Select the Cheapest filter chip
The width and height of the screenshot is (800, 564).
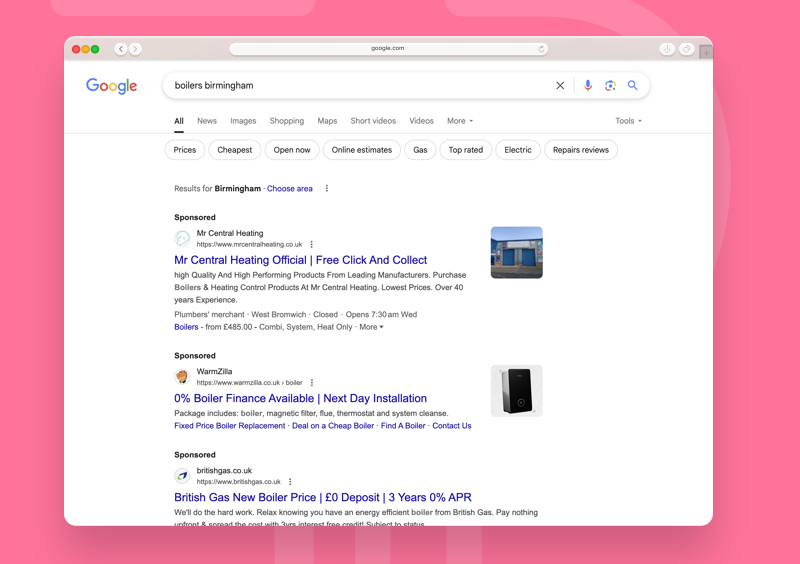[235, 150]
